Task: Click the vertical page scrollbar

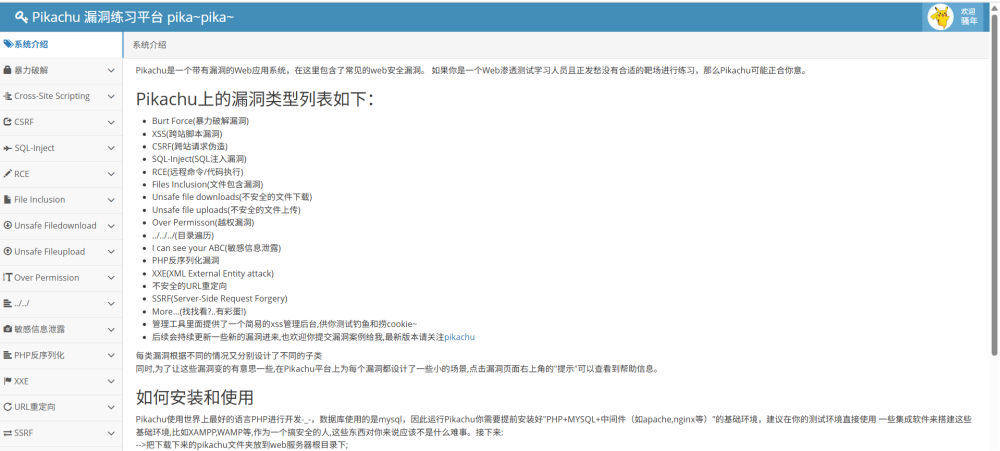Action: point(993,200)
